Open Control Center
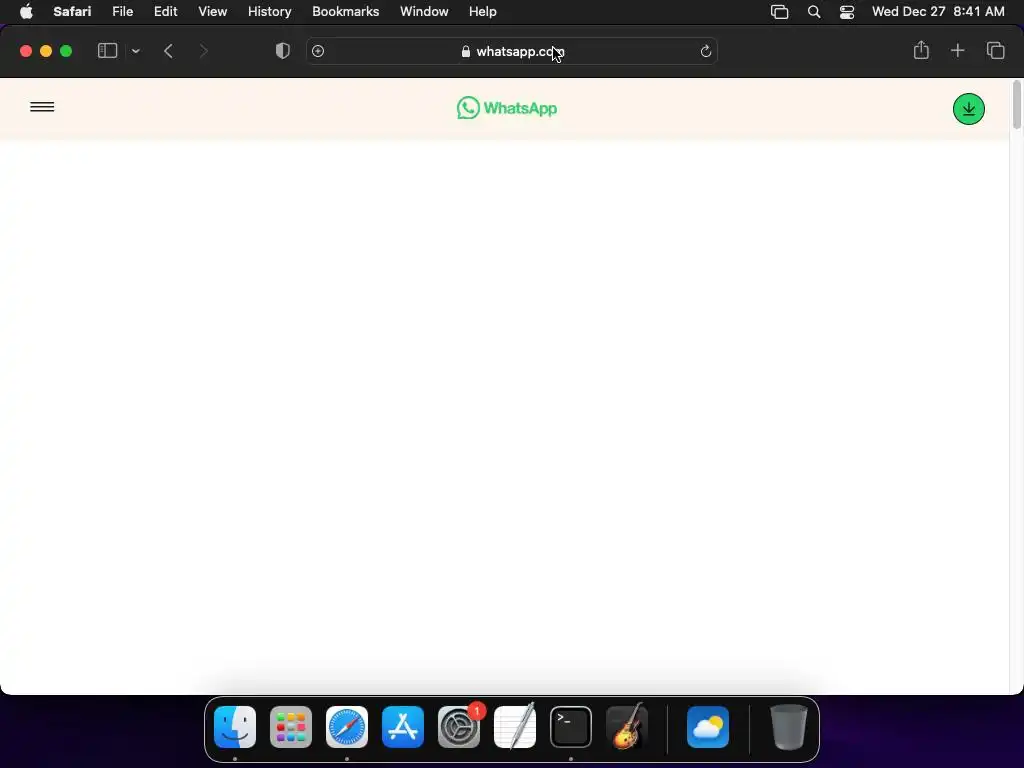Image resolution: width=1024 pixels, height=768 pixels. pyautogui.click(x=847, y=12)
